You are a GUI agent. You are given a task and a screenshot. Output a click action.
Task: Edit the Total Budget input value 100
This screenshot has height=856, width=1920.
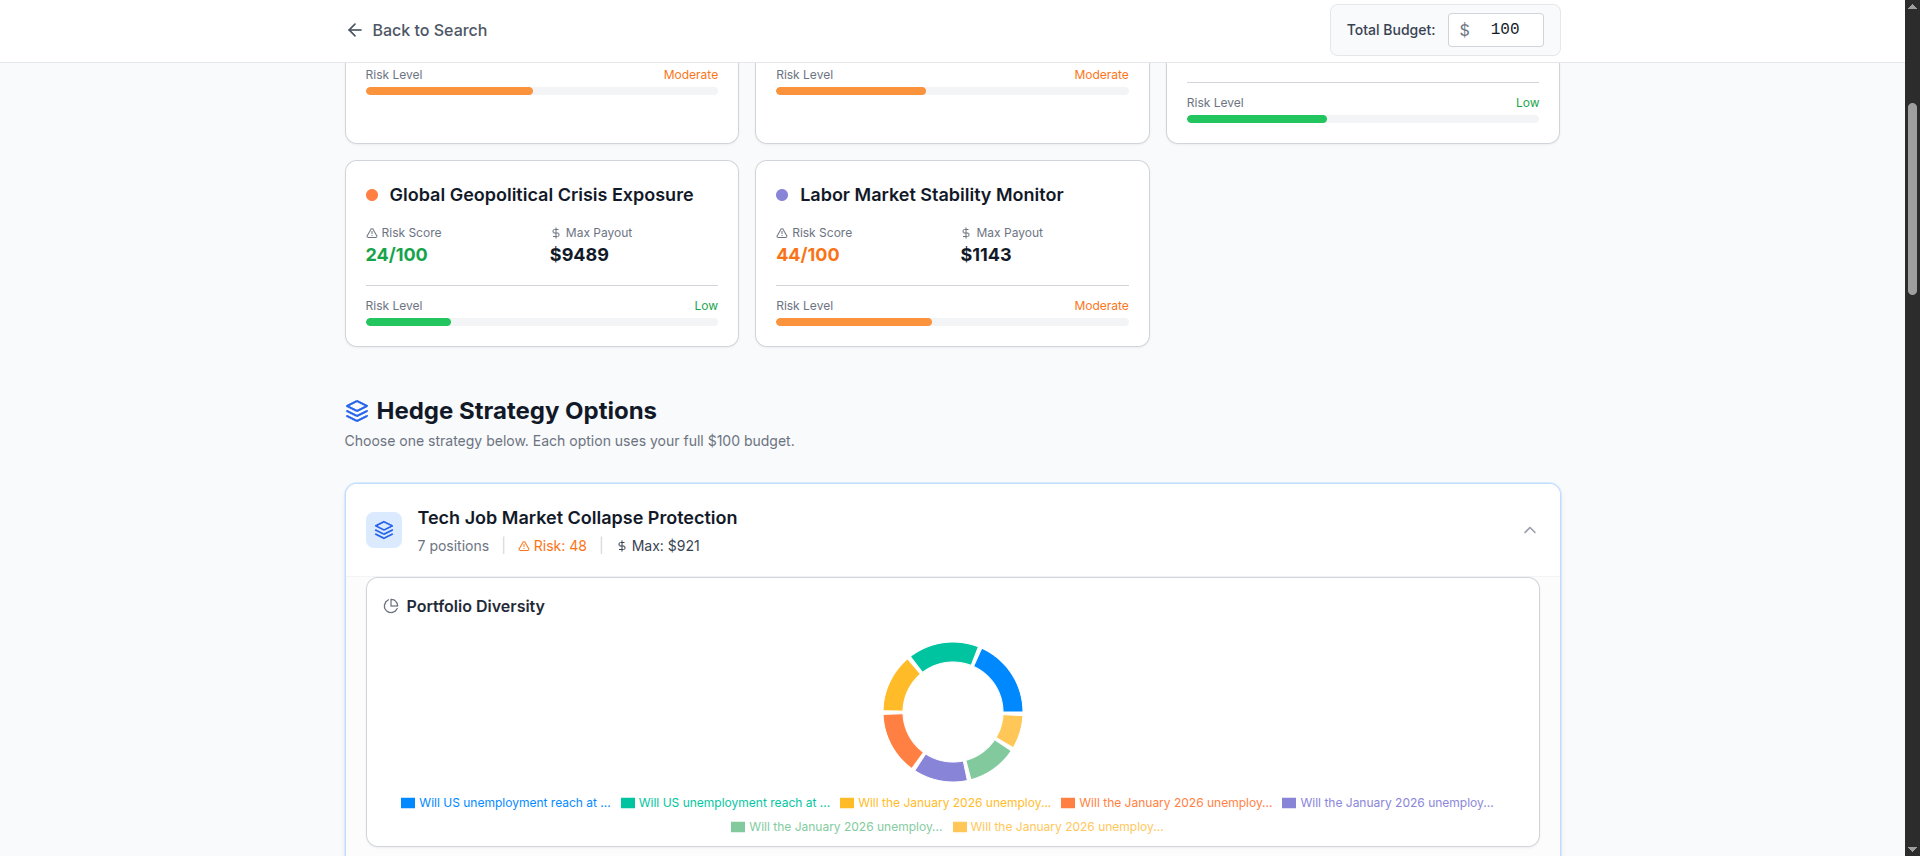point(1505,29)
